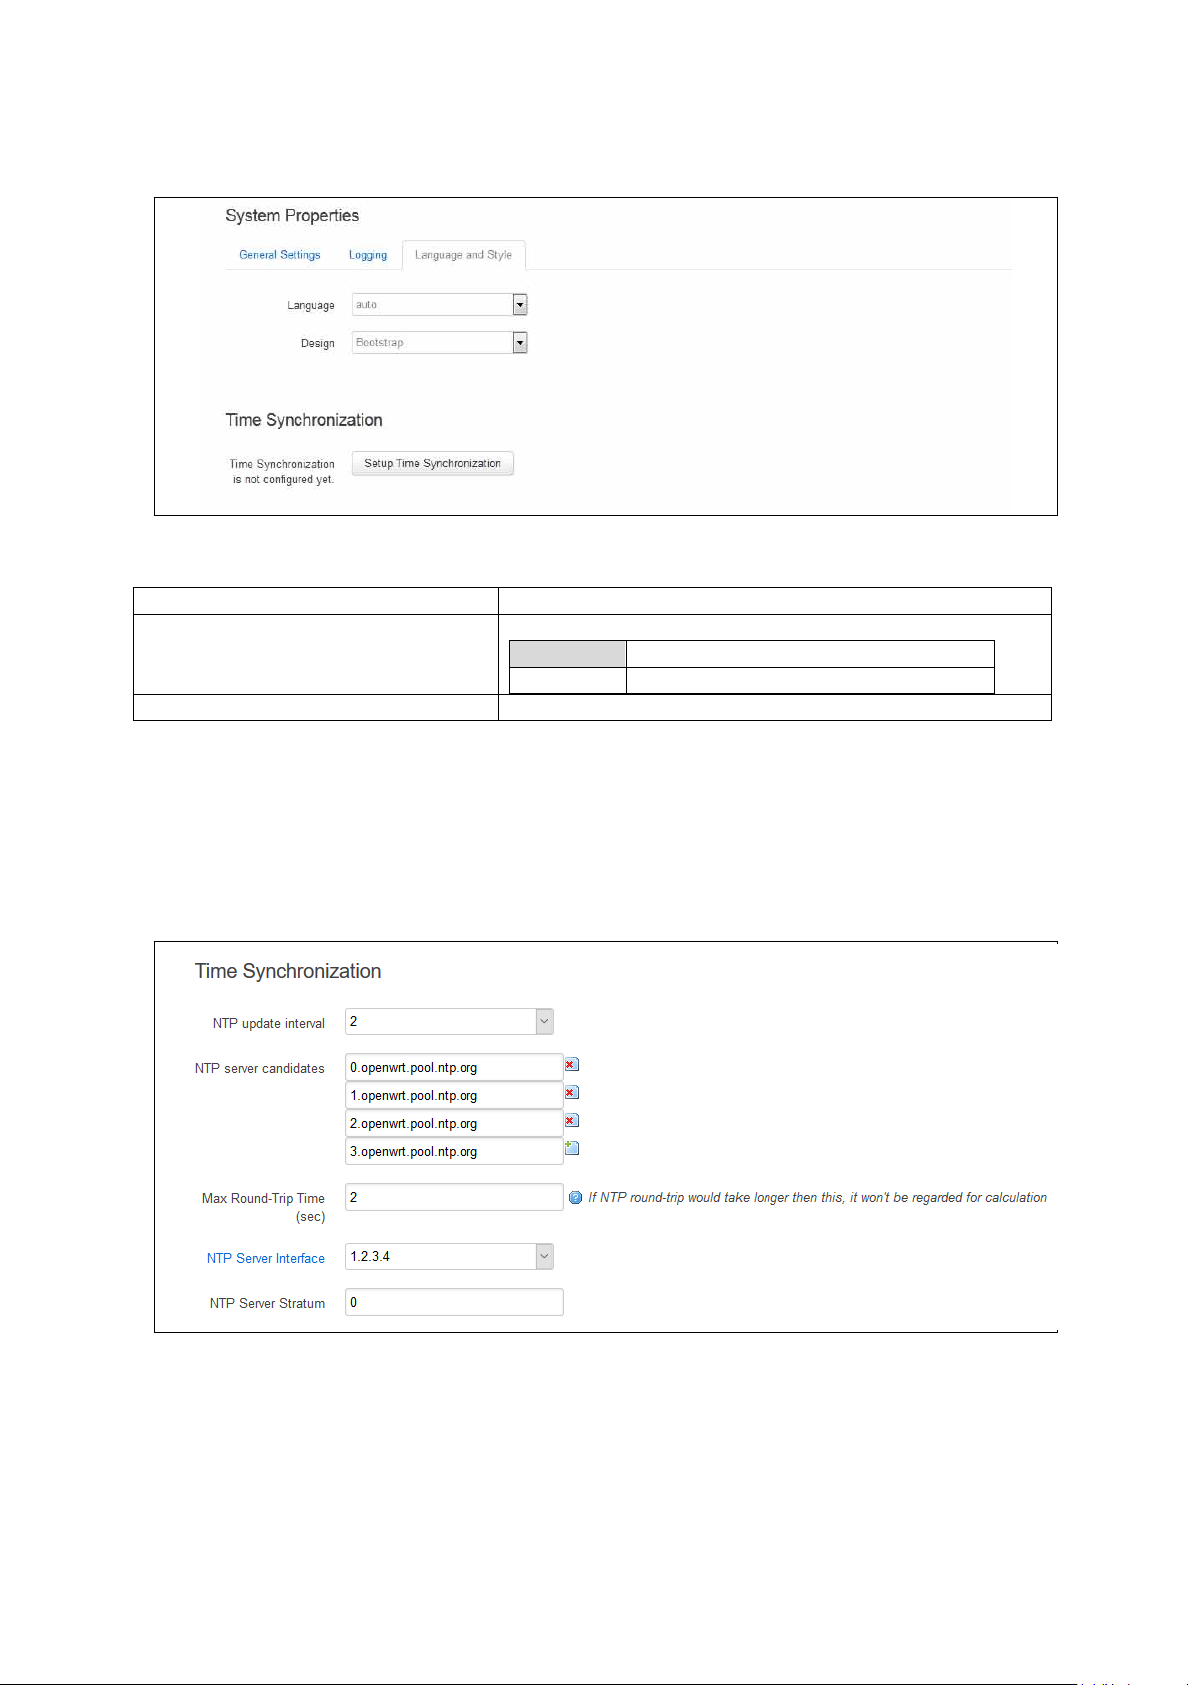
Task: Click the 1.openwrt.pool.ntp.org server field
Action: (x=454, y=1096)
